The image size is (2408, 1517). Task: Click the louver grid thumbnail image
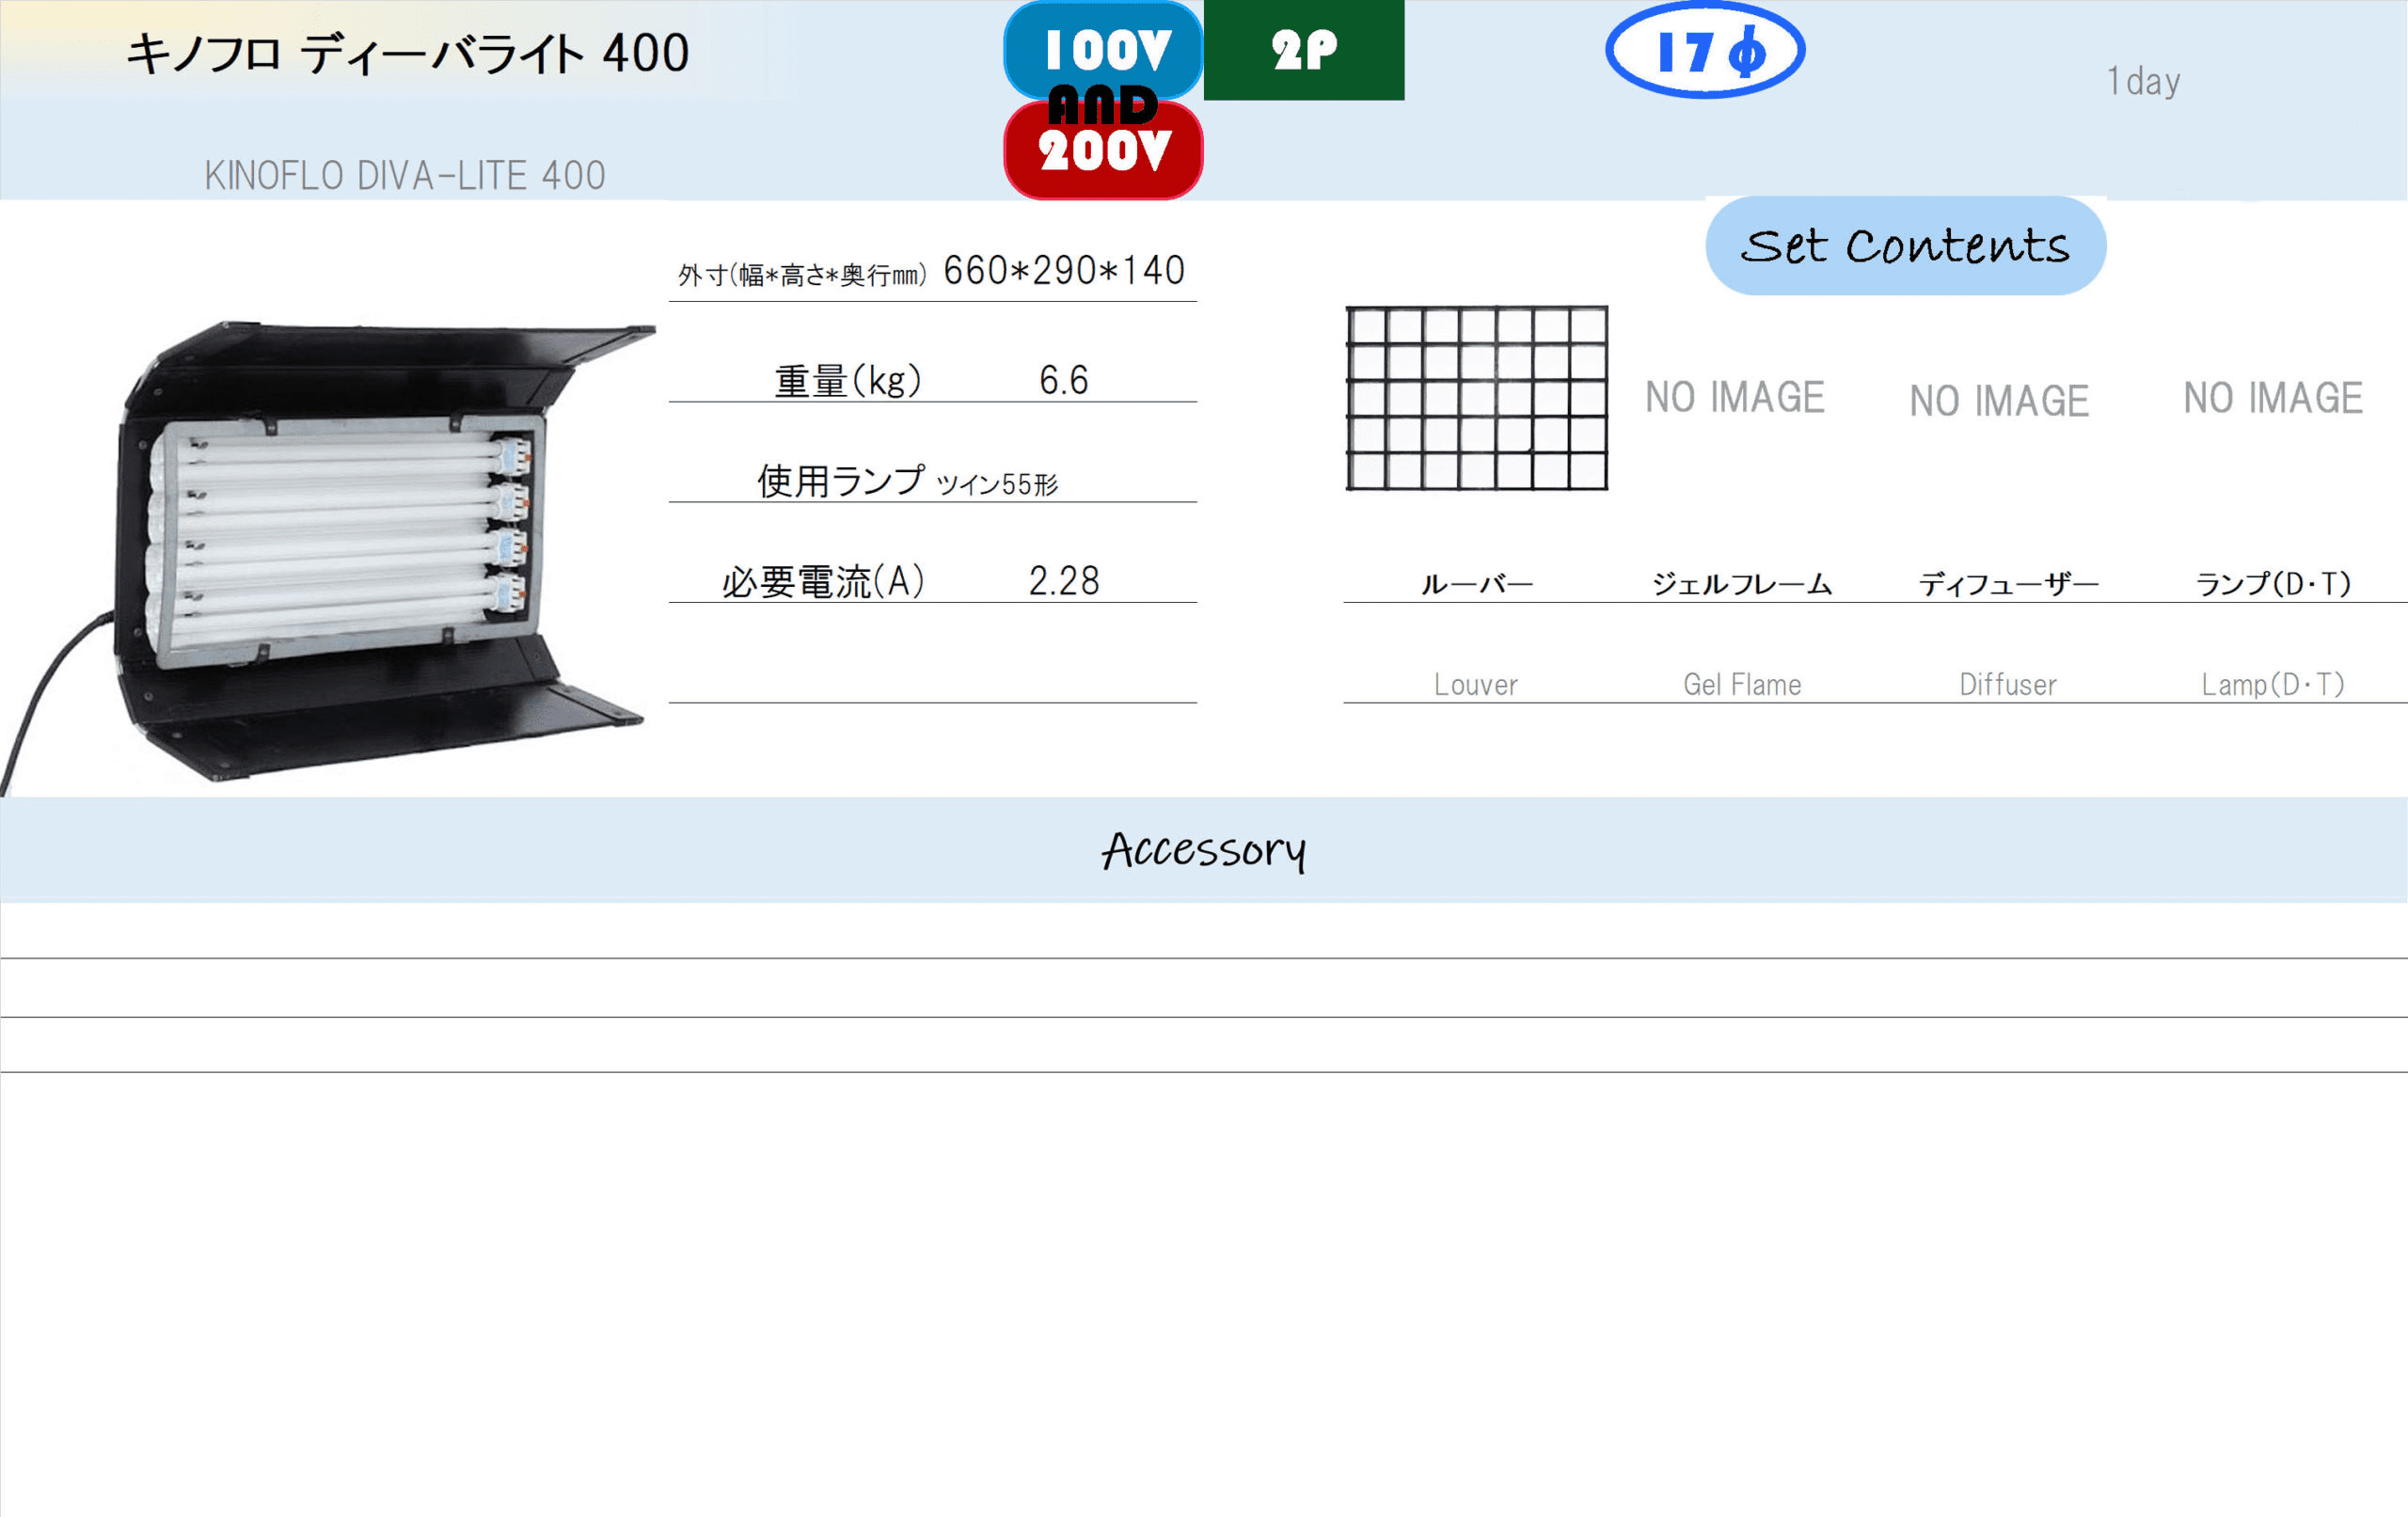point(1477,398)
